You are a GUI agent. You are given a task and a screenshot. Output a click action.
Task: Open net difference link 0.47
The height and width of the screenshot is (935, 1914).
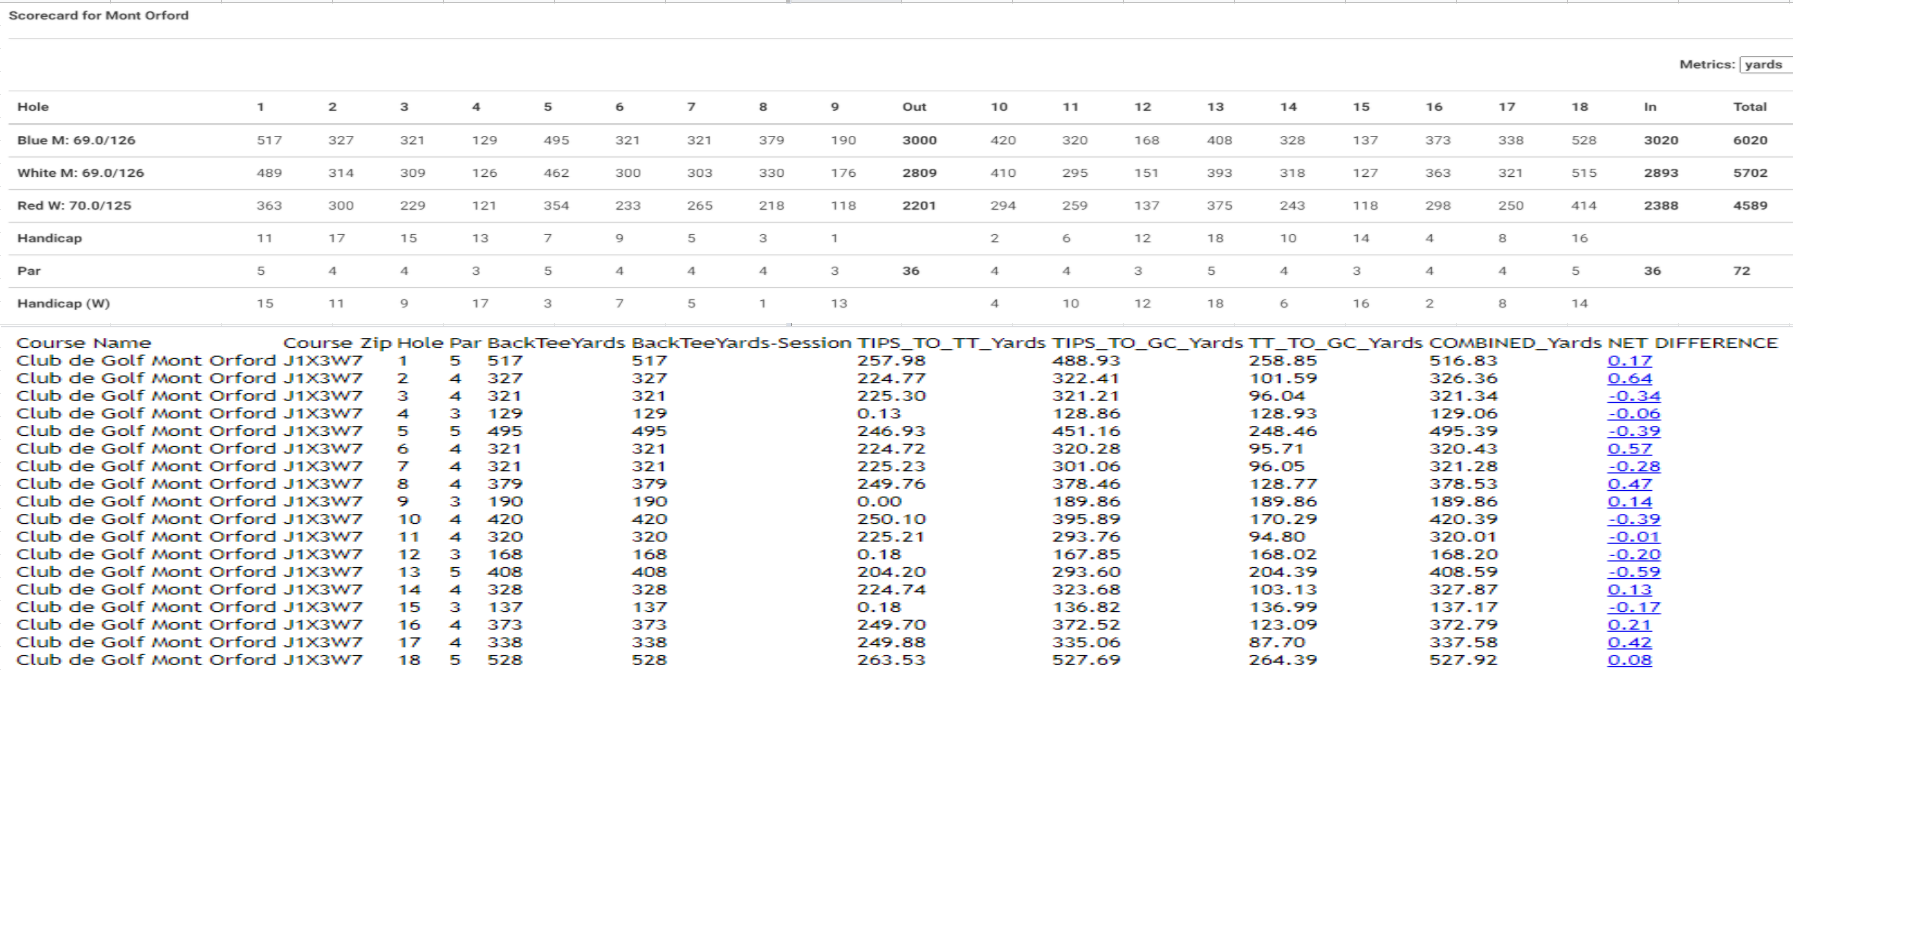click(1629, 484)
